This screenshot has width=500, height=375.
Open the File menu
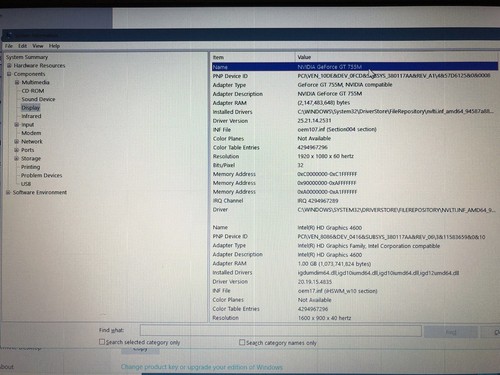(x=9, y=46)
